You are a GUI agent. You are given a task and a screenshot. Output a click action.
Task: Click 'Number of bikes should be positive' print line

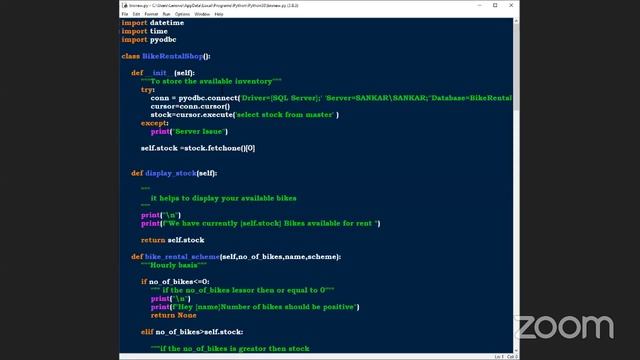(x=255, y=307)
